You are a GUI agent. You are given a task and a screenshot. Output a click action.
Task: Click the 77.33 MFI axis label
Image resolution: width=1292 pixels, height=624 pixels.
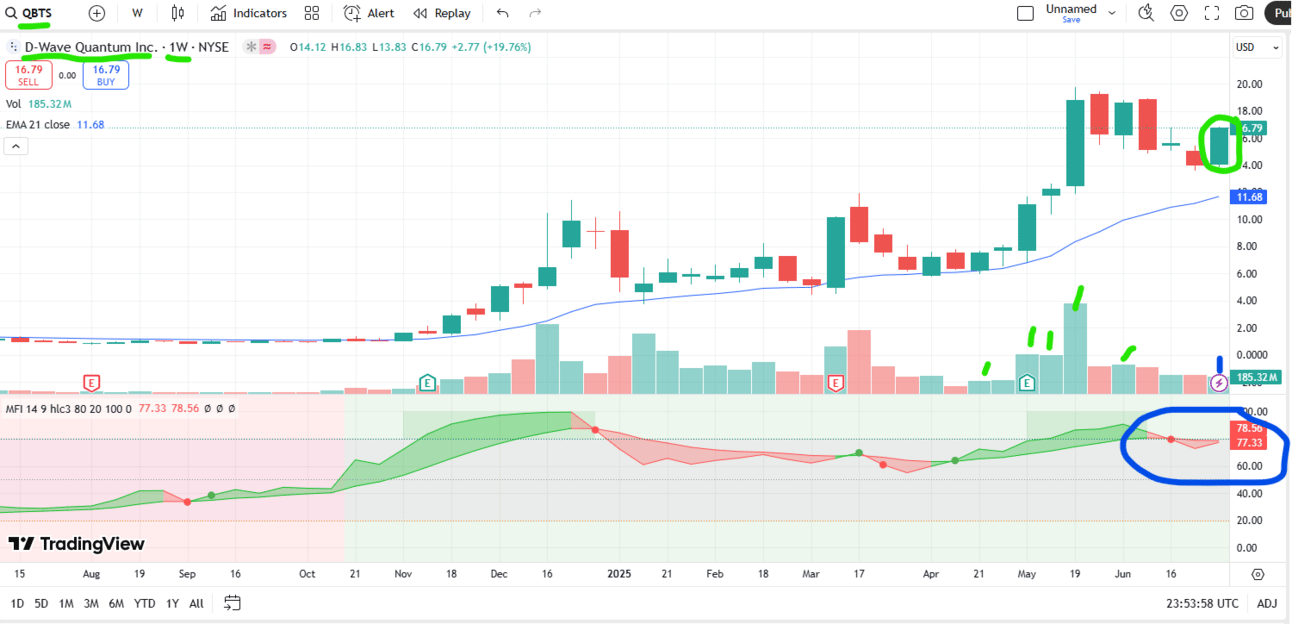click(1250, 441)
